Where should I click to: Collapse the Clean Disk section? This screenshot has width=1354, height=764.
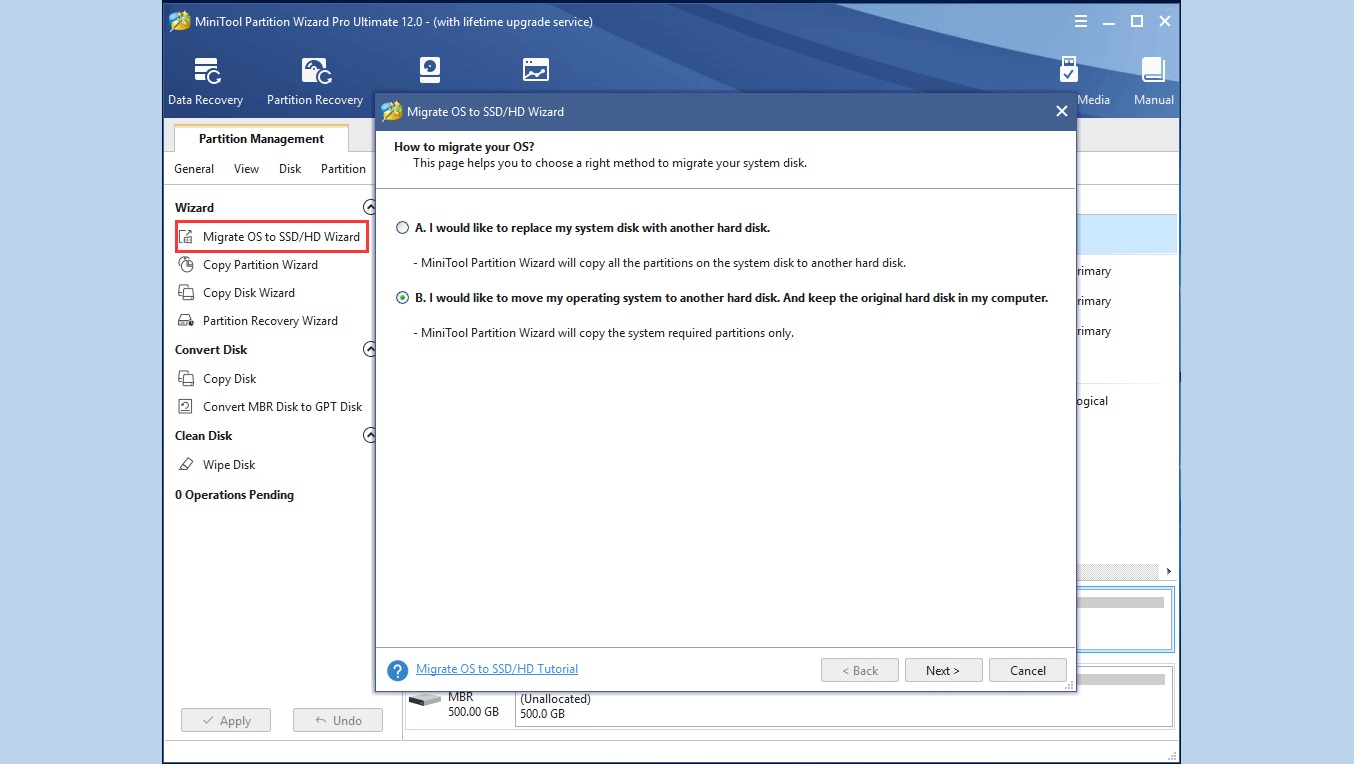(x=369, y=435)
